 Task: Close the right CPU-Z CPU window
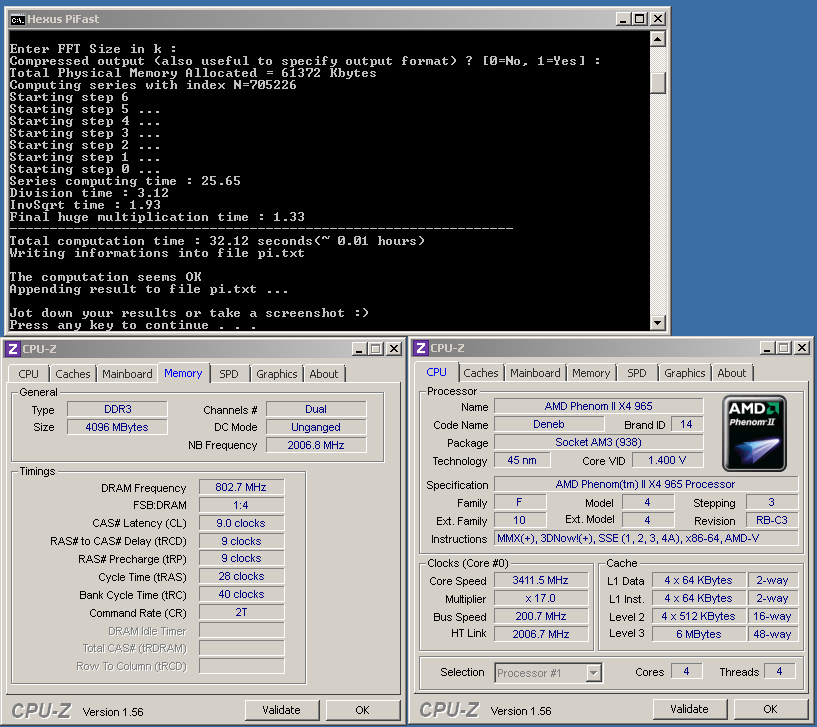coord(802,348)
